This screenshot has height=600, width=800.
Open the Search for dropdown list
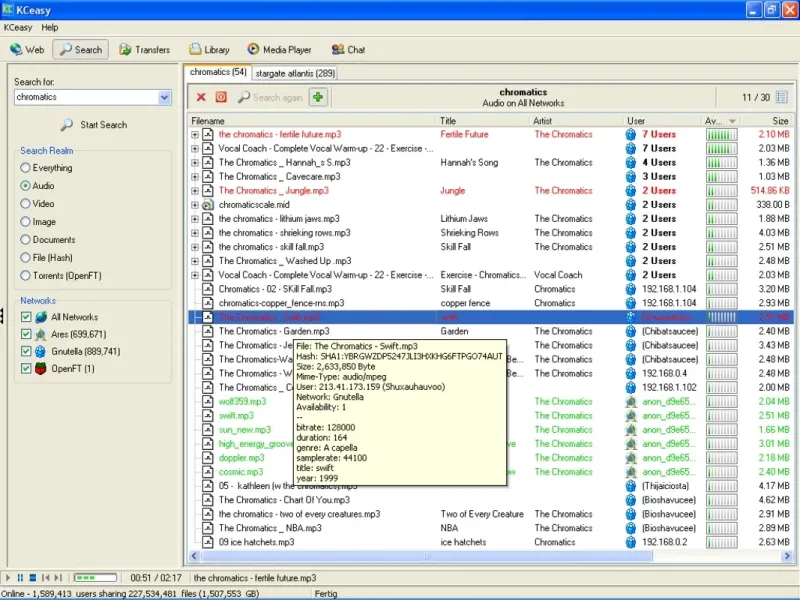pyautogui.click(x=165, y=98)
